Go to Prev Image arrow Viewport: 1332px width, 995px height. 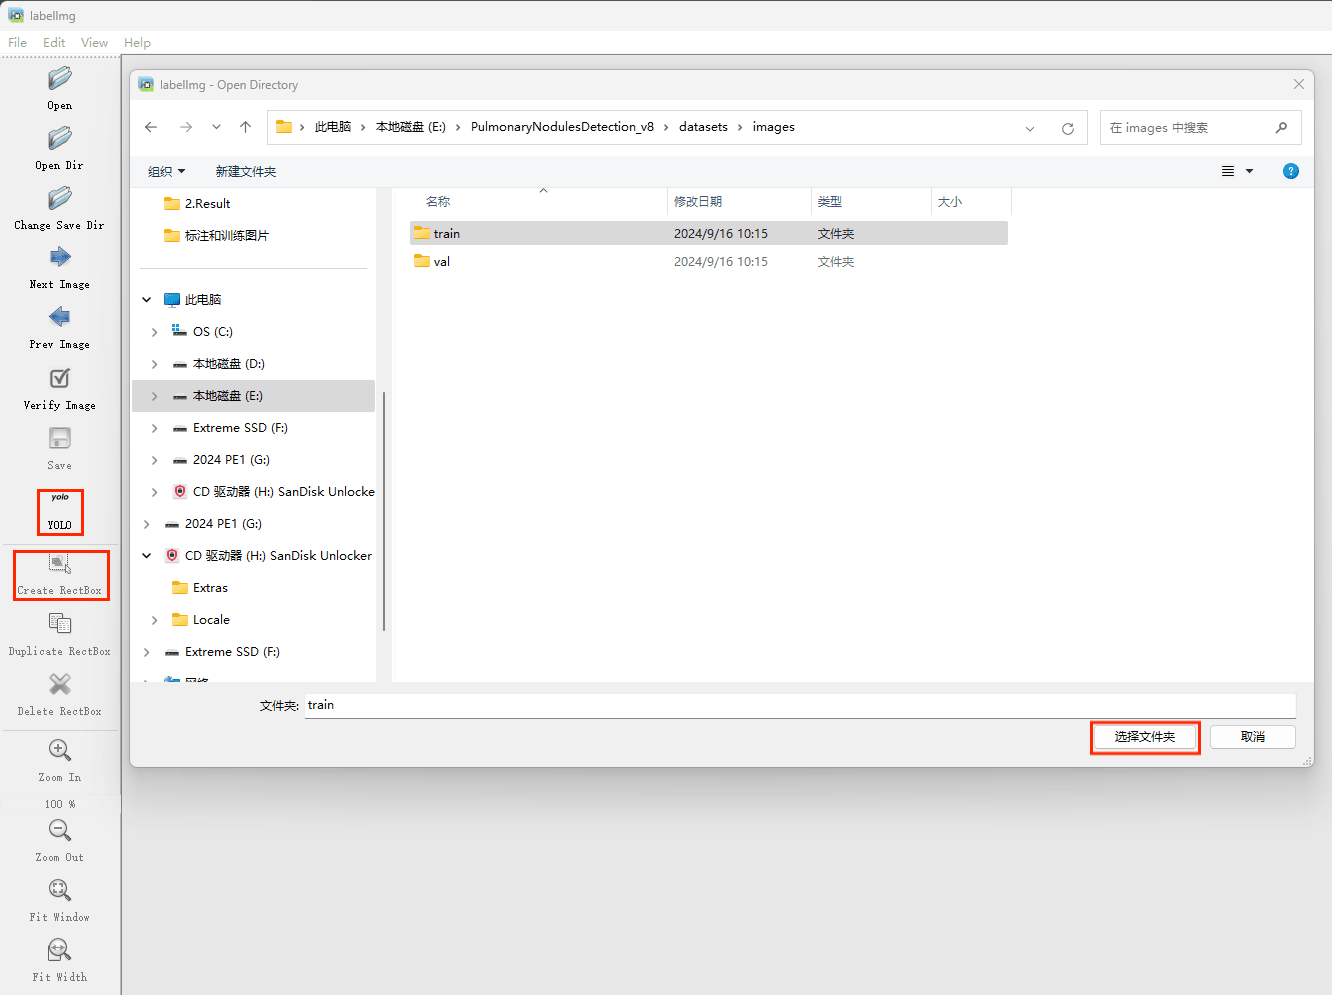click(60, 317)
